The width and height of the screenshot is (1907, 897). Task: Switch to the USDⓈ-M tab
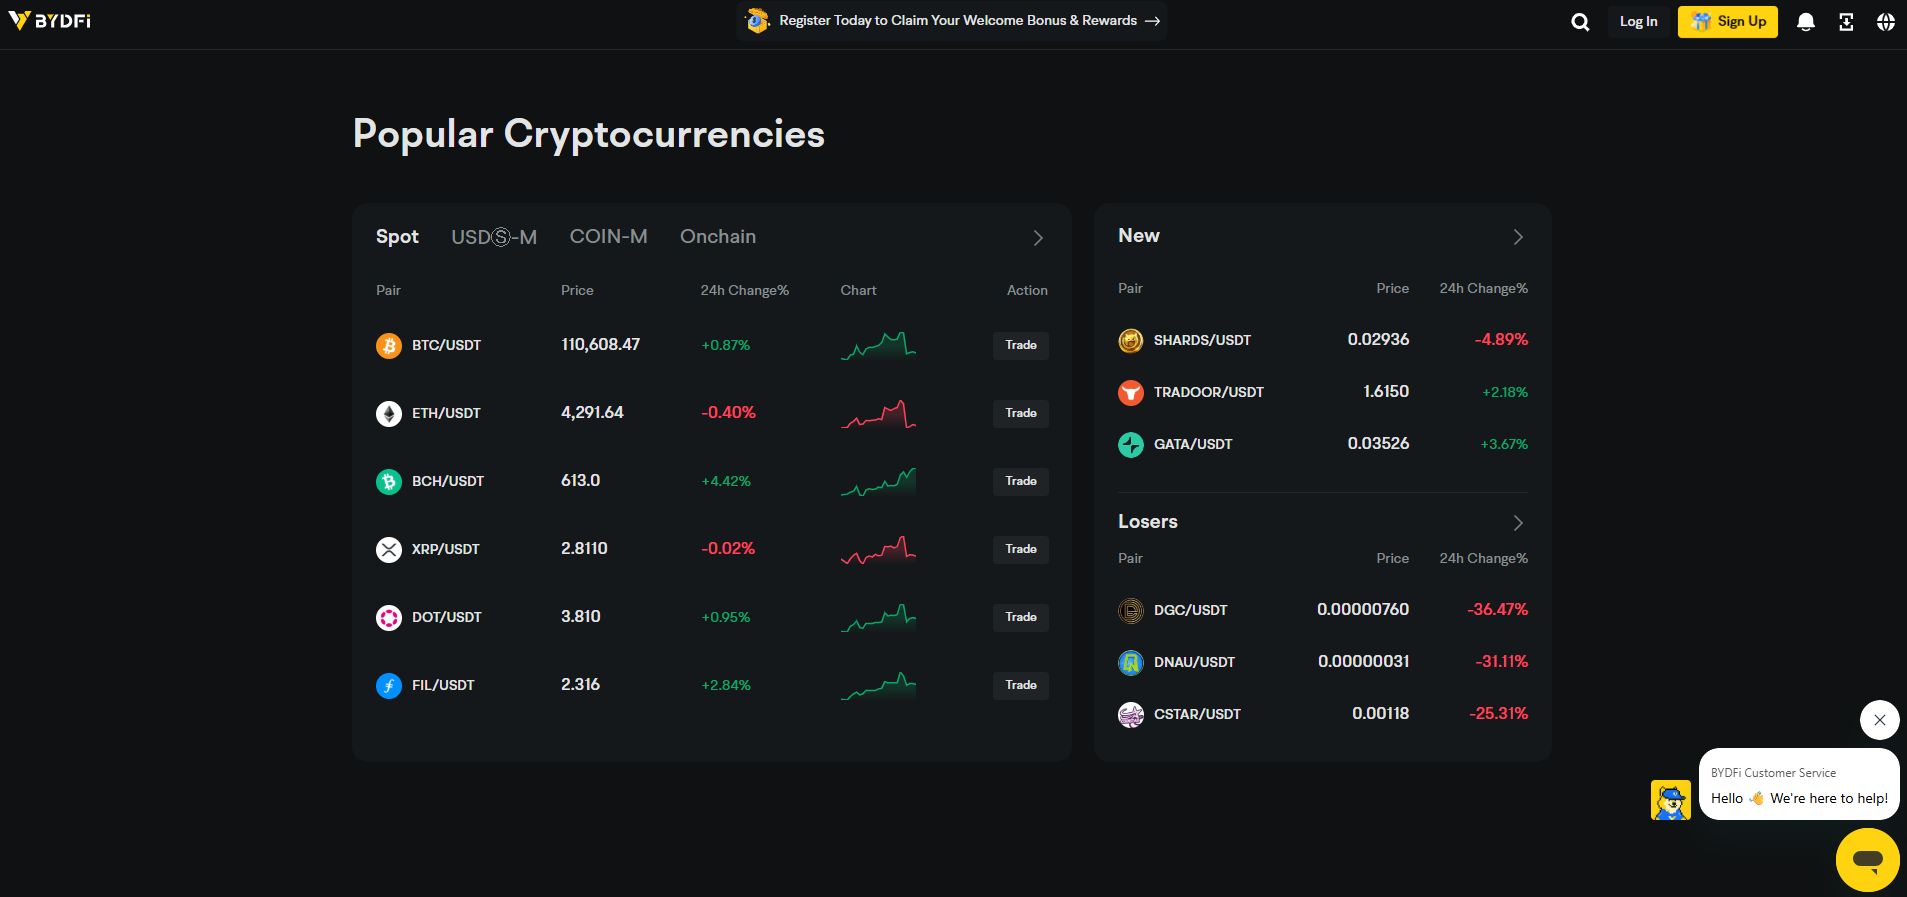click(494, 237)
